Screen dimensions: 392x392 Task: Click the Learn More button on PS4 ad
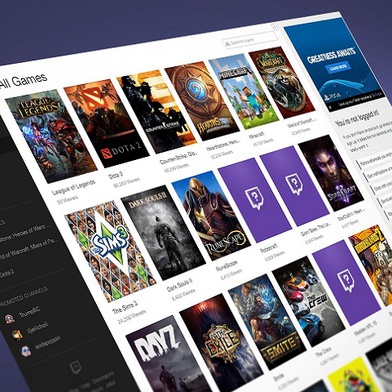338,68
